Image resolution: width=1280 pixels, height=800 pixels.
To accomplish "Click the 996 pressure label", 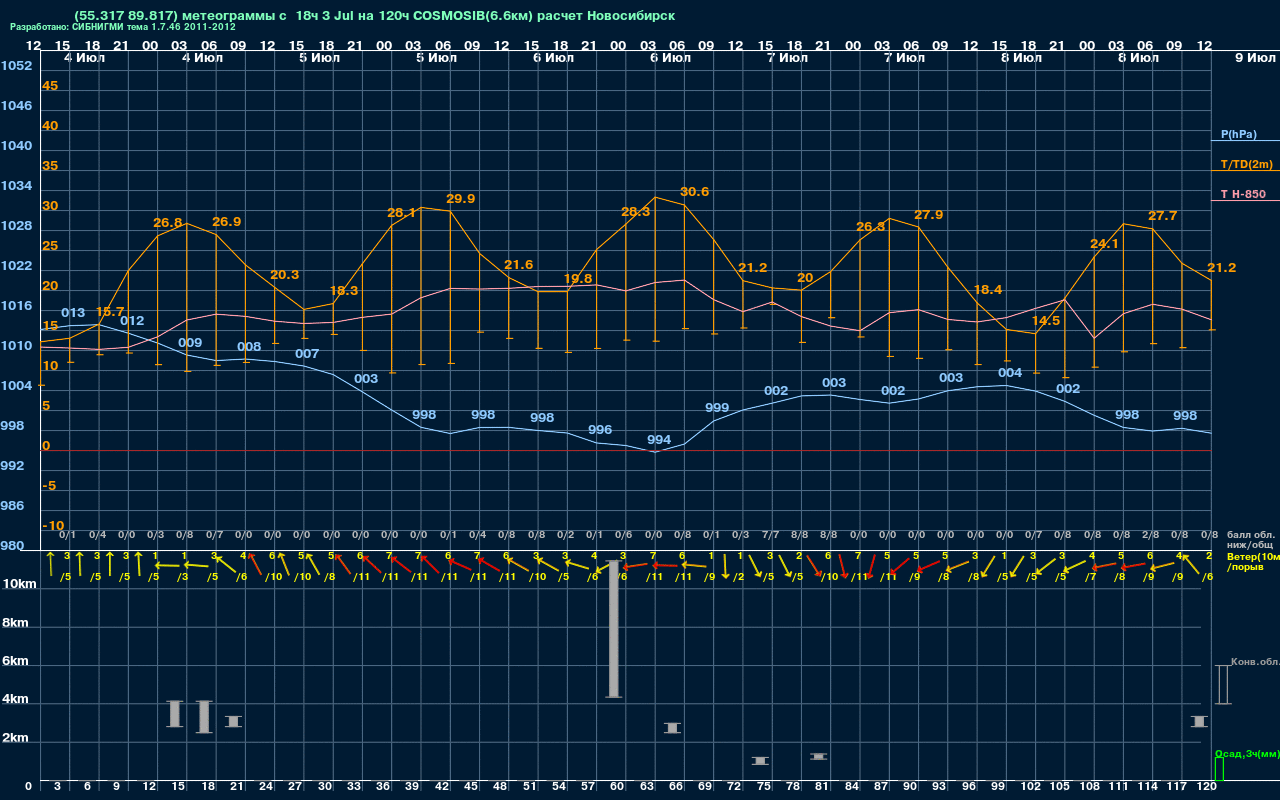I will [x=600, y=429].
